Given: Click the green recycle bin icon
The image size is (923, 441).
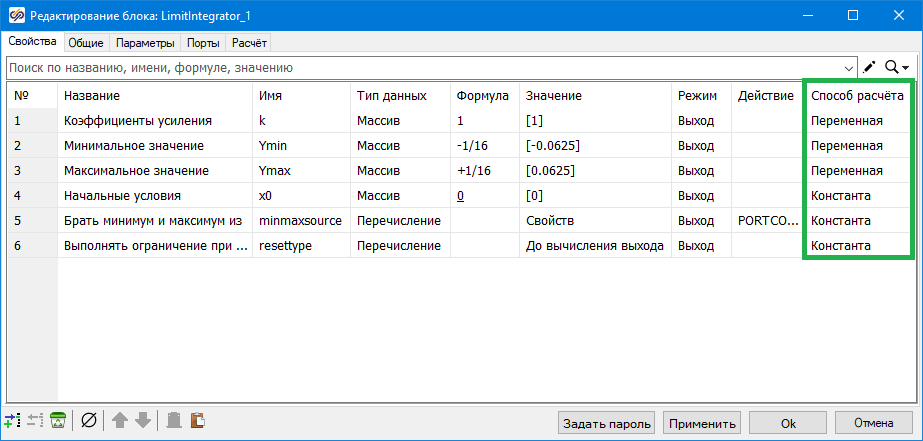Looking at the screenshot, I should coord(59,421).
